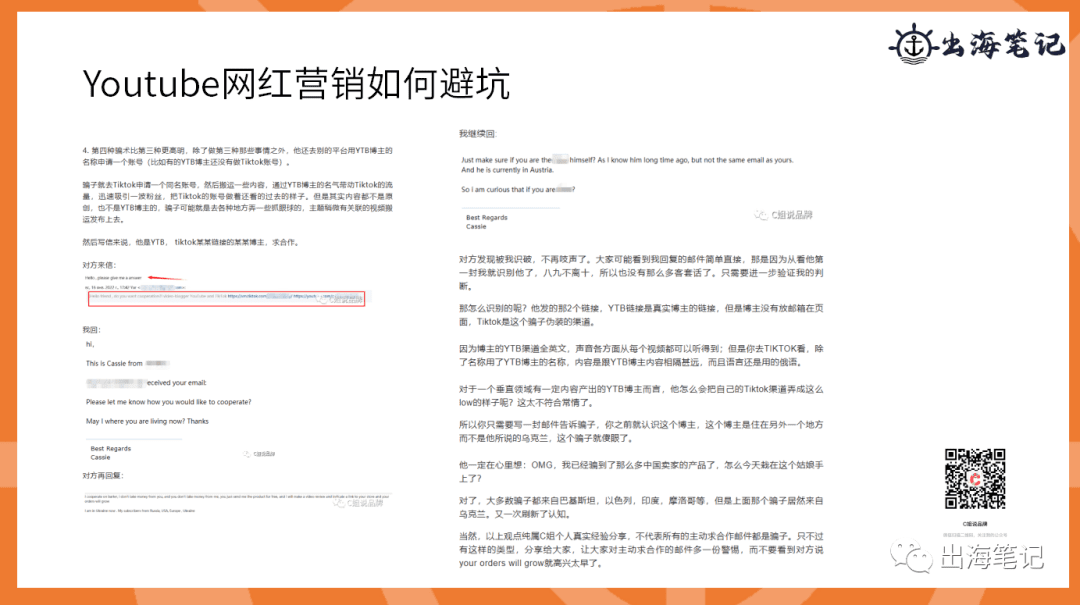Select paragraph starting 他一定在心里想：OMG
Viewport: 1080px width, 605px height.
coord(641,472)
